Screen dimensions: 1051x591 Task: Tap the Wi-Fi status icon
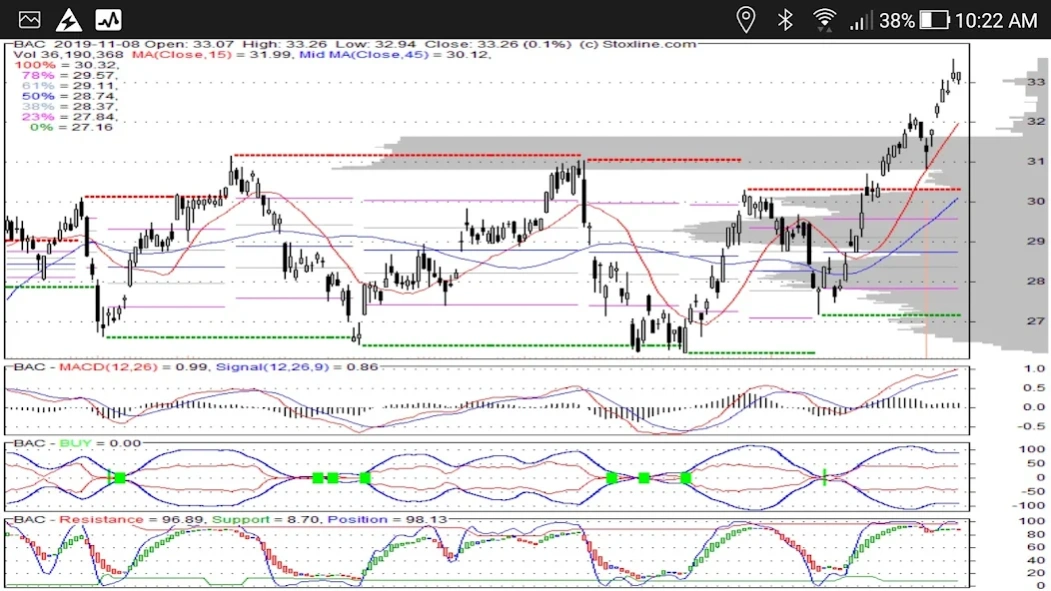click(824, 20)
